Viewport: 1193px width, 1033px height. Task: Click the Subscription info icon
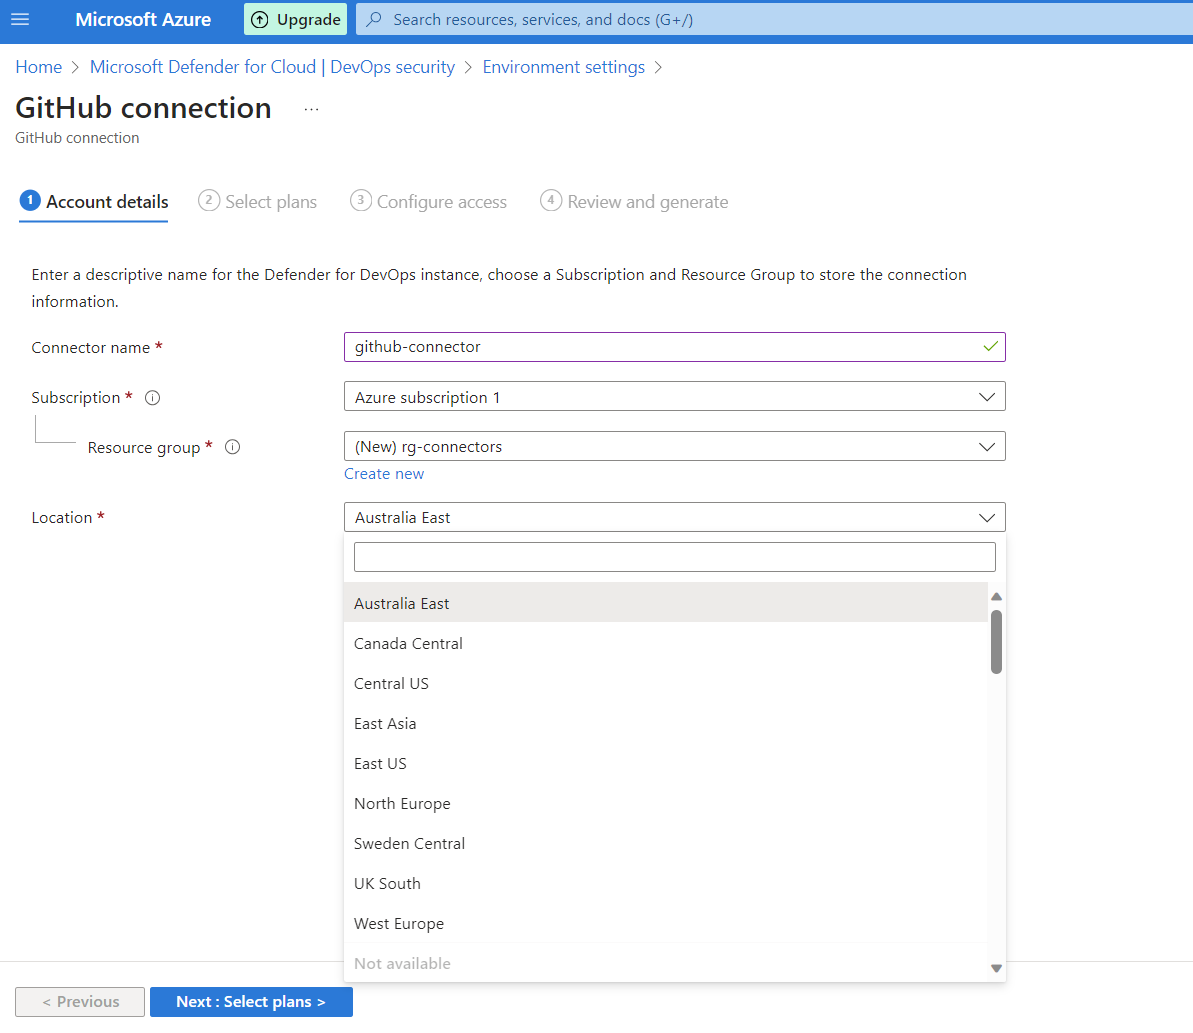point(153,398)
